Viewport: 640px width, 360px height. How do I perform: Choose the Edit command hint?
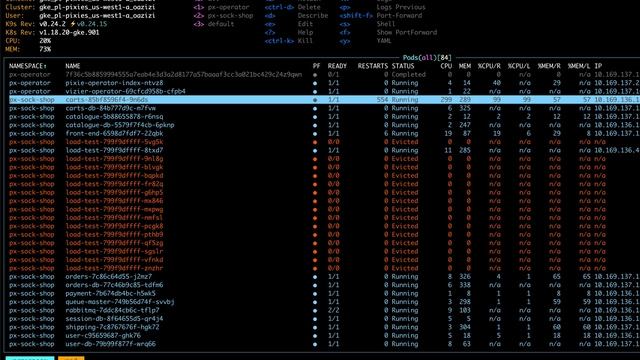pyautogui.click(x=289, y=24)
